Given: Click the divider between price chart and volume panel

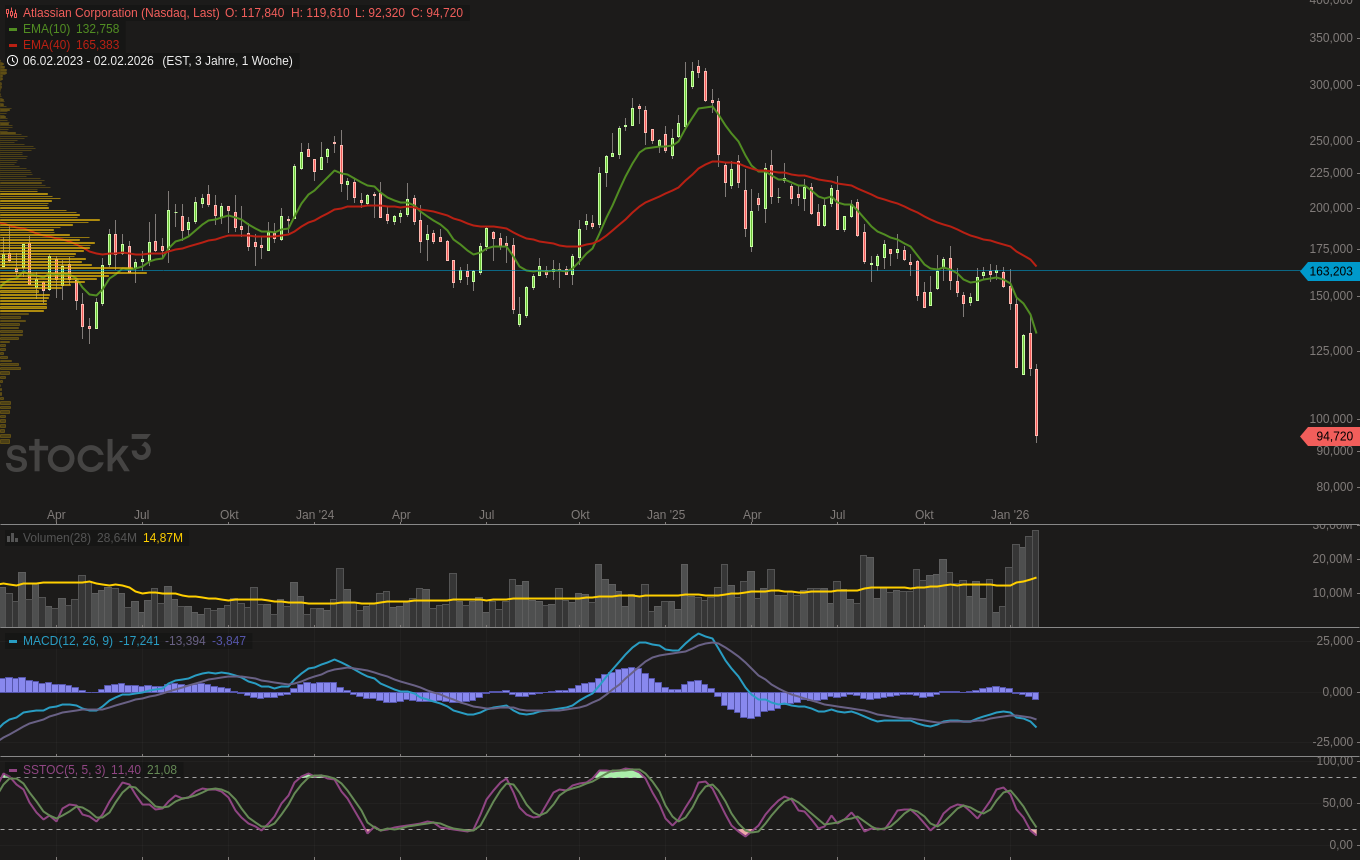Looking at the screenshot, I should click(680, 524).
